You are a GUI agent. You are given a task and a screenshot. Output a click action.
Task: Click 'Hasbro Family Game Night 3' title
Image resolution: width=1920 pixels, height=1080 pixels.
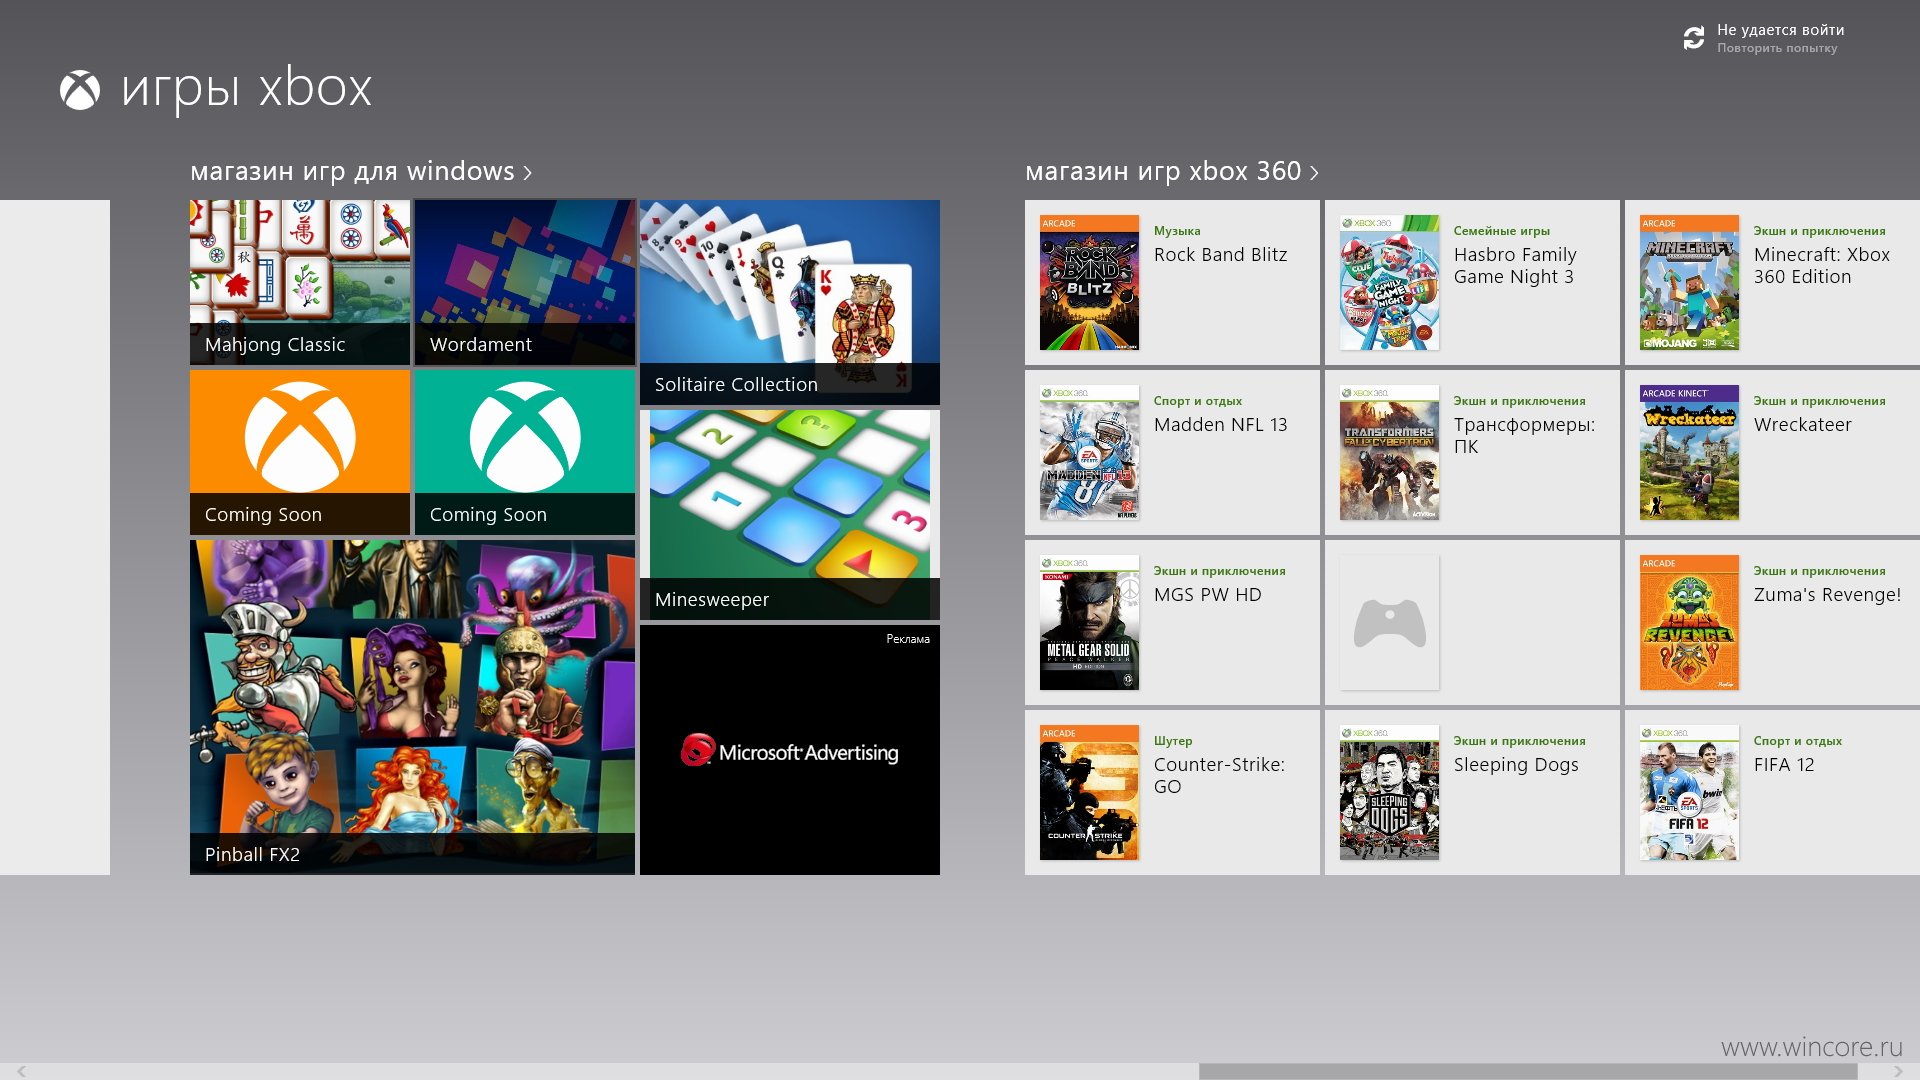tap(1515, 266)
